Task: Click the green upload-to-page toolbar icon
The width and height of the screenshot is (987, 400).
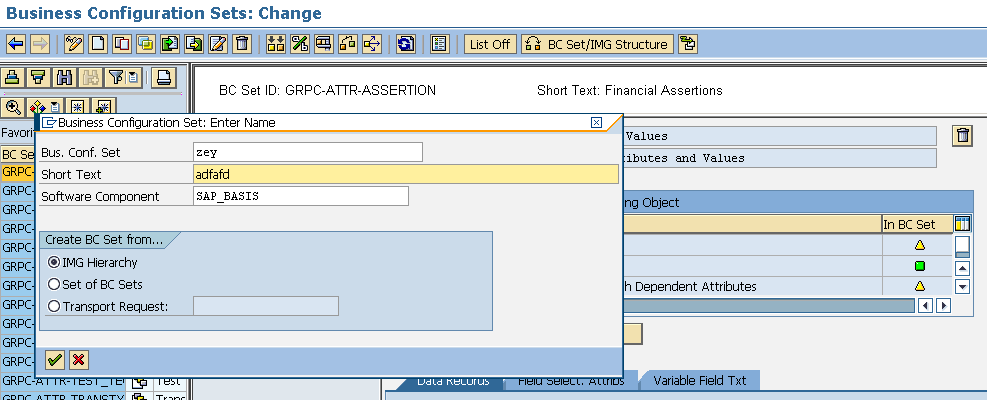Action: pyautogui.click(x=170, y=44)
